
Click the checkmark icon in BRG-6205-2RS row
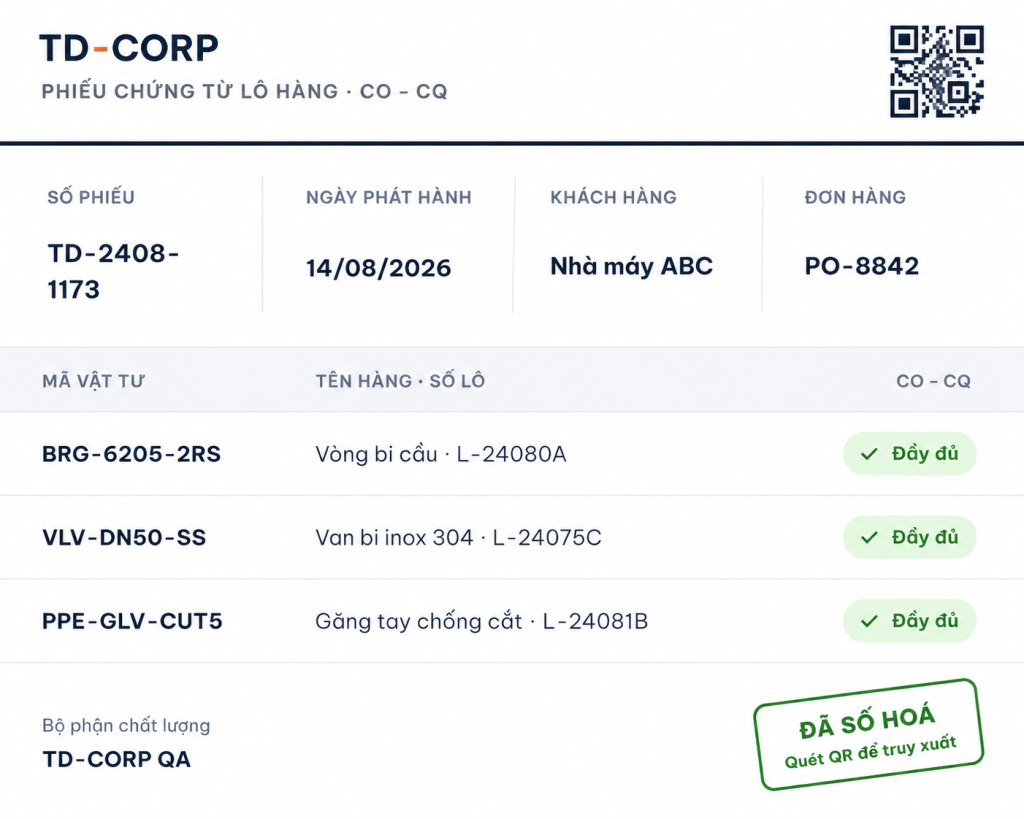point(869,454)
